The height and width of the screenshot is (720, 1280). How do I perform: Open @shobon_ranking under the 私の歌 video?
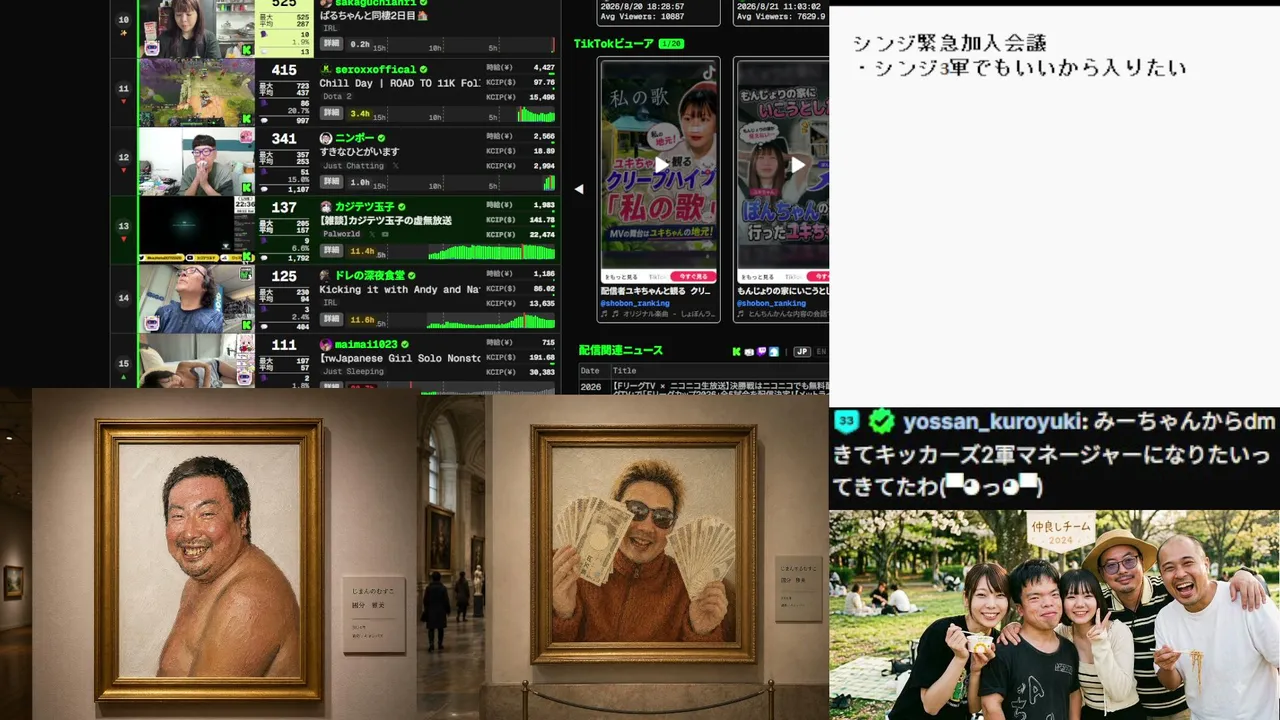click(x=634, y=303)
